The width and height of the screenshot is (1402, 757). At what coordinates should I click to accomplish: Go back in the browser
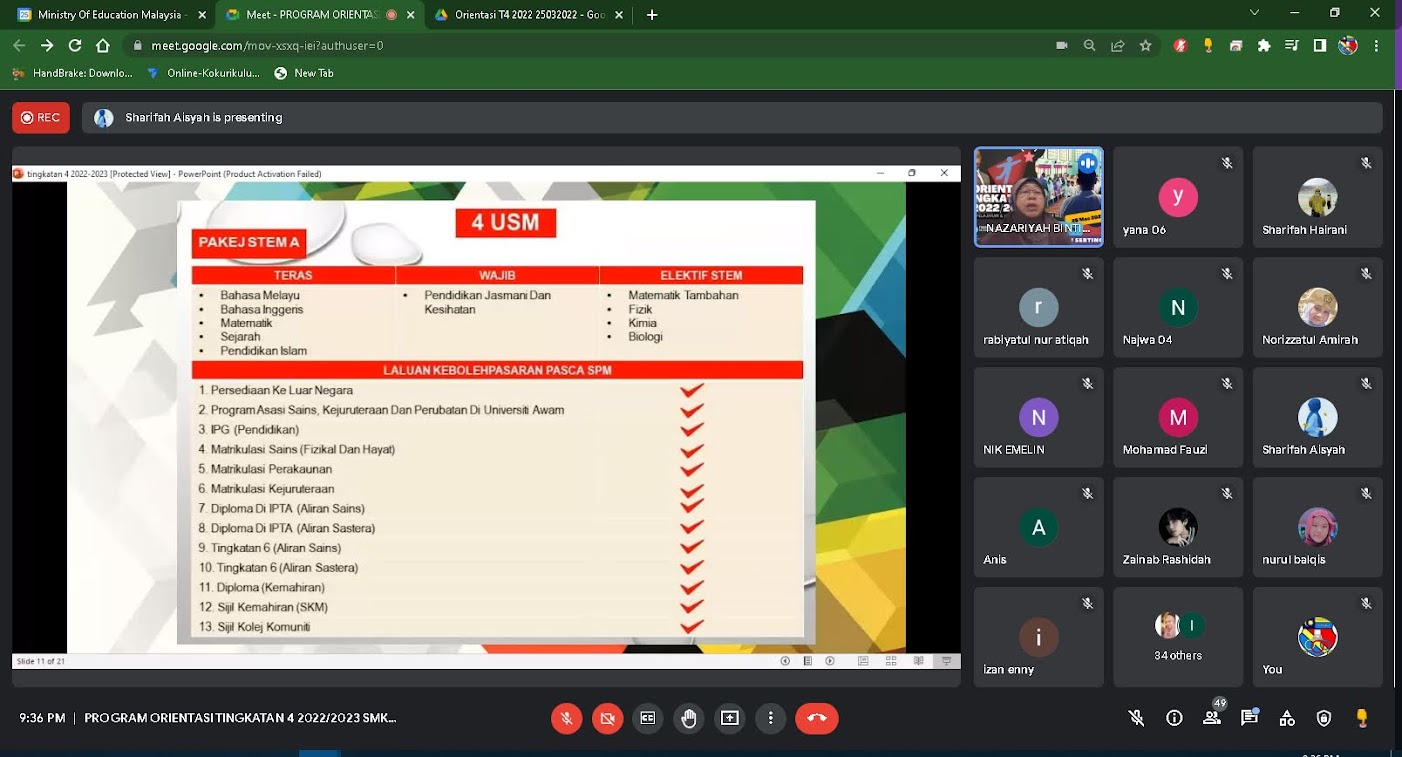[x=19, y=45]
